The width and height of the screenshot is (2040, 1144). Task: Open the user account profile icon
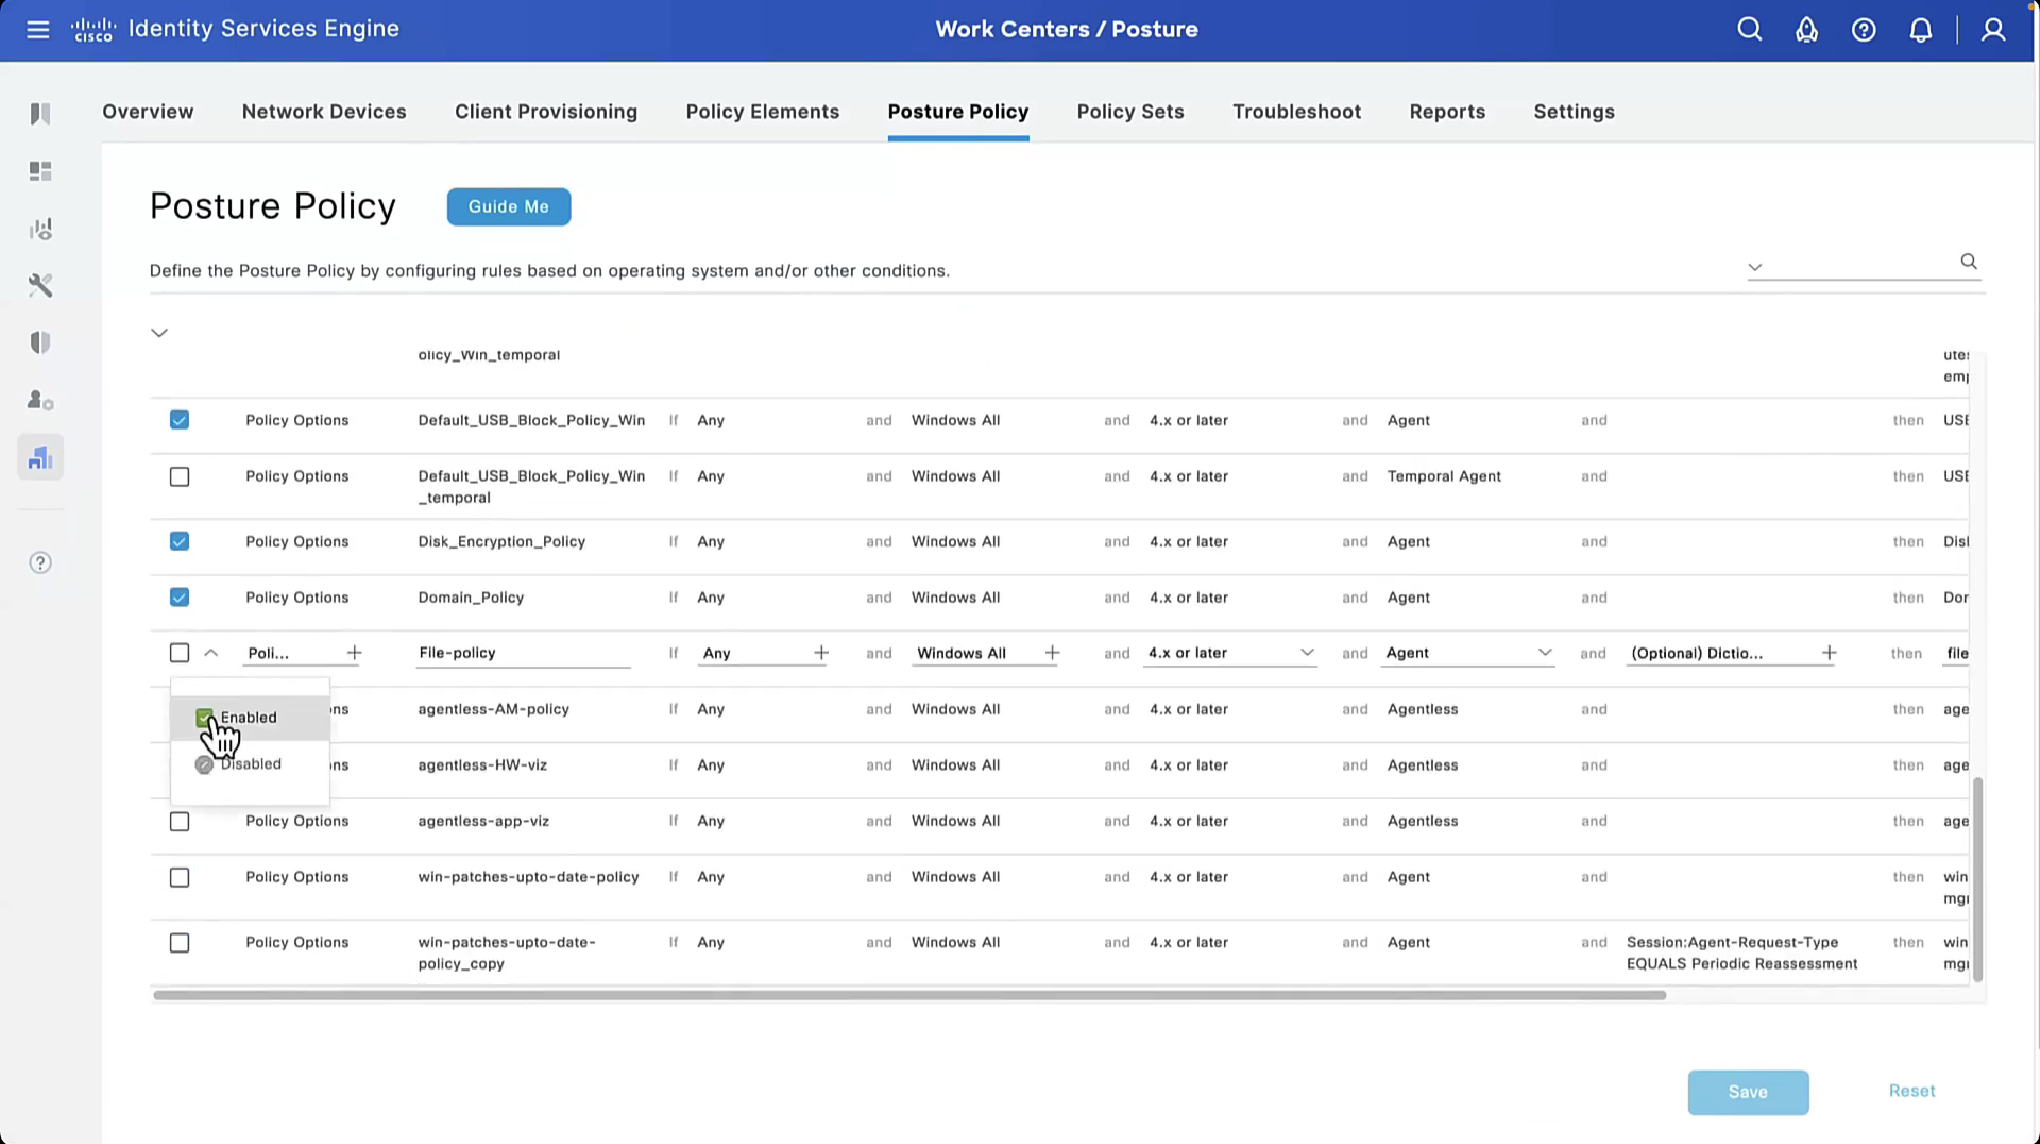1993,29
